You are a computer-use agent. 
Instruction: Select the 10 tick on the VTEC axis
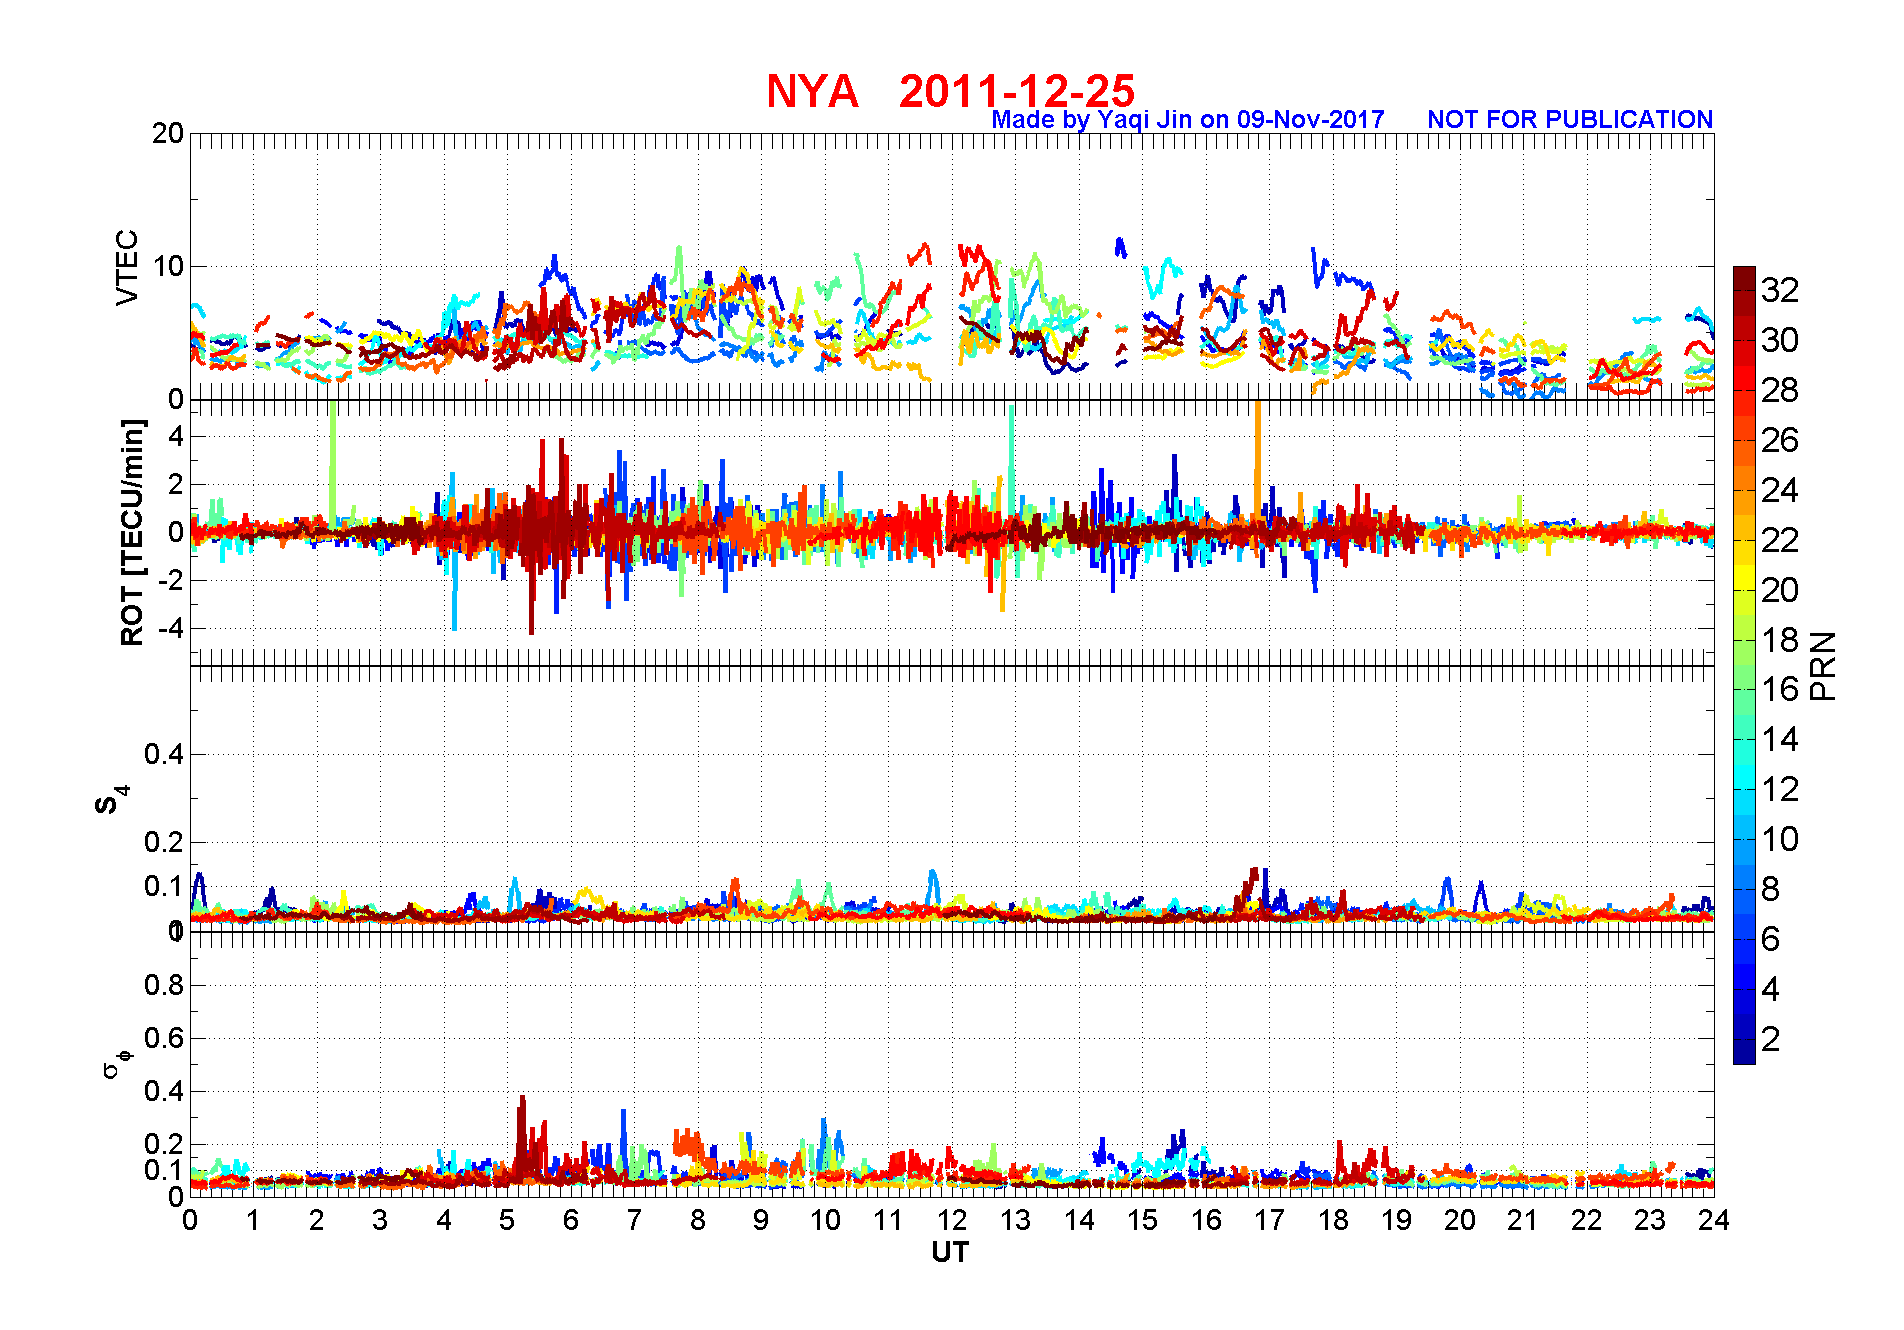168,266
